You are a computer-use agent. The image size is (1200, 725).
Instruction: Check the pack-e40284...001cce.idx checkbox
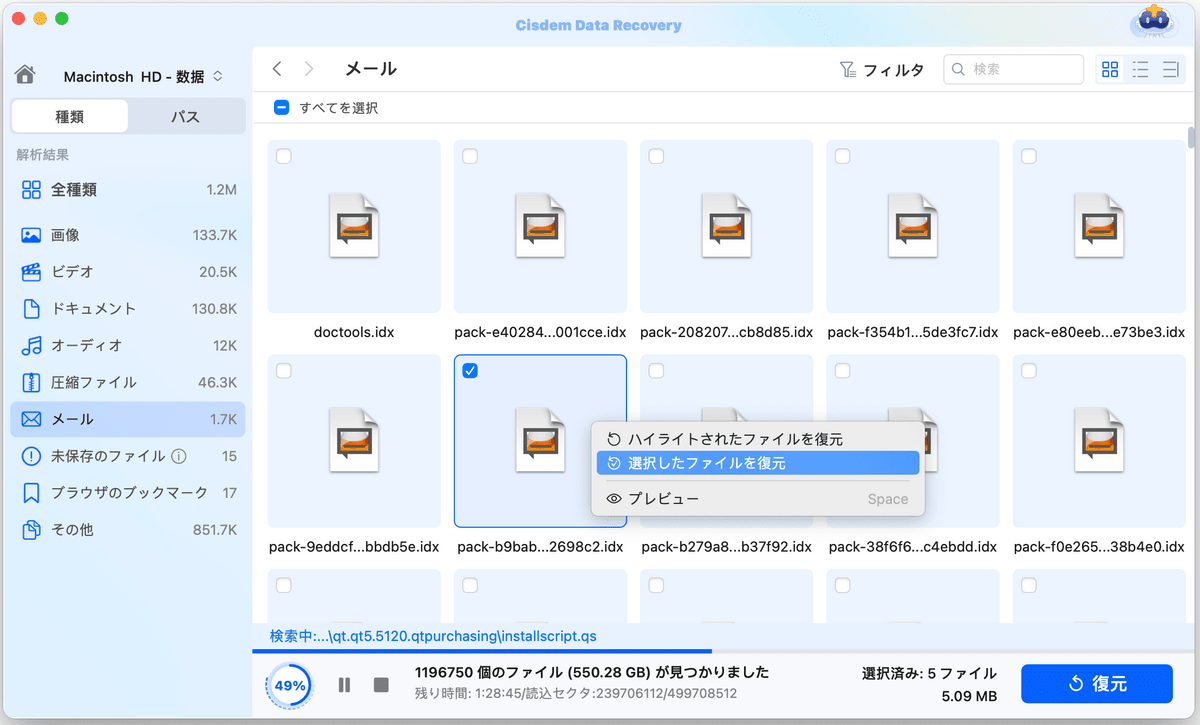click(470, 156)
